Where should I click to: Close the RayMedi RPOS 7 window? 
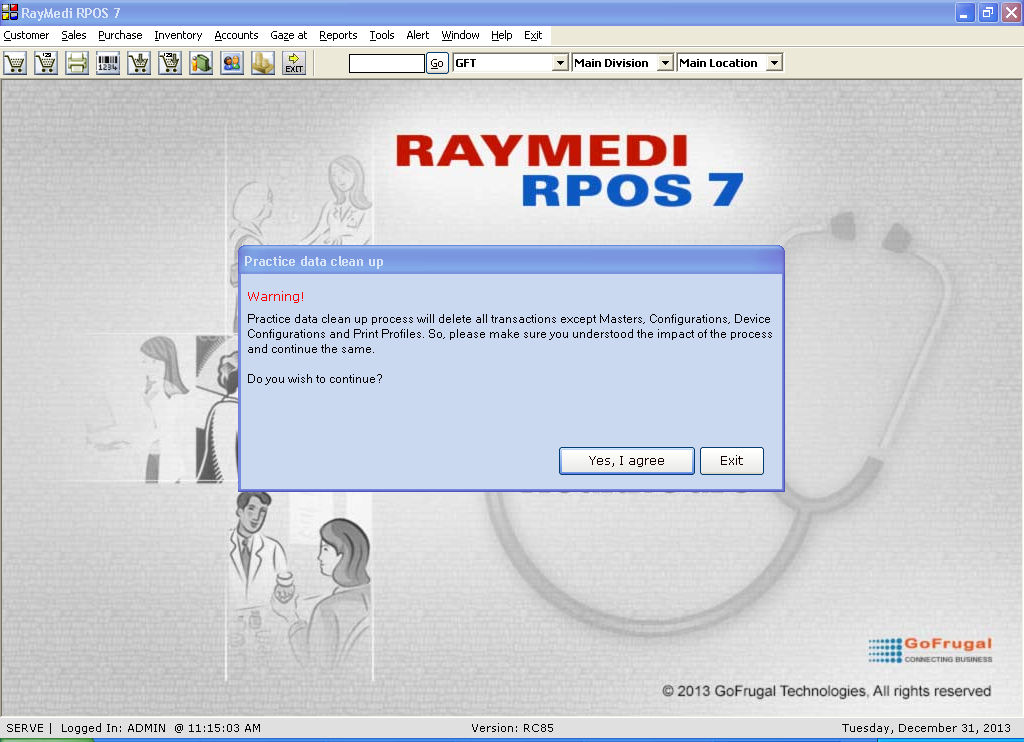pyautogui.click(x=1011, y=12)
